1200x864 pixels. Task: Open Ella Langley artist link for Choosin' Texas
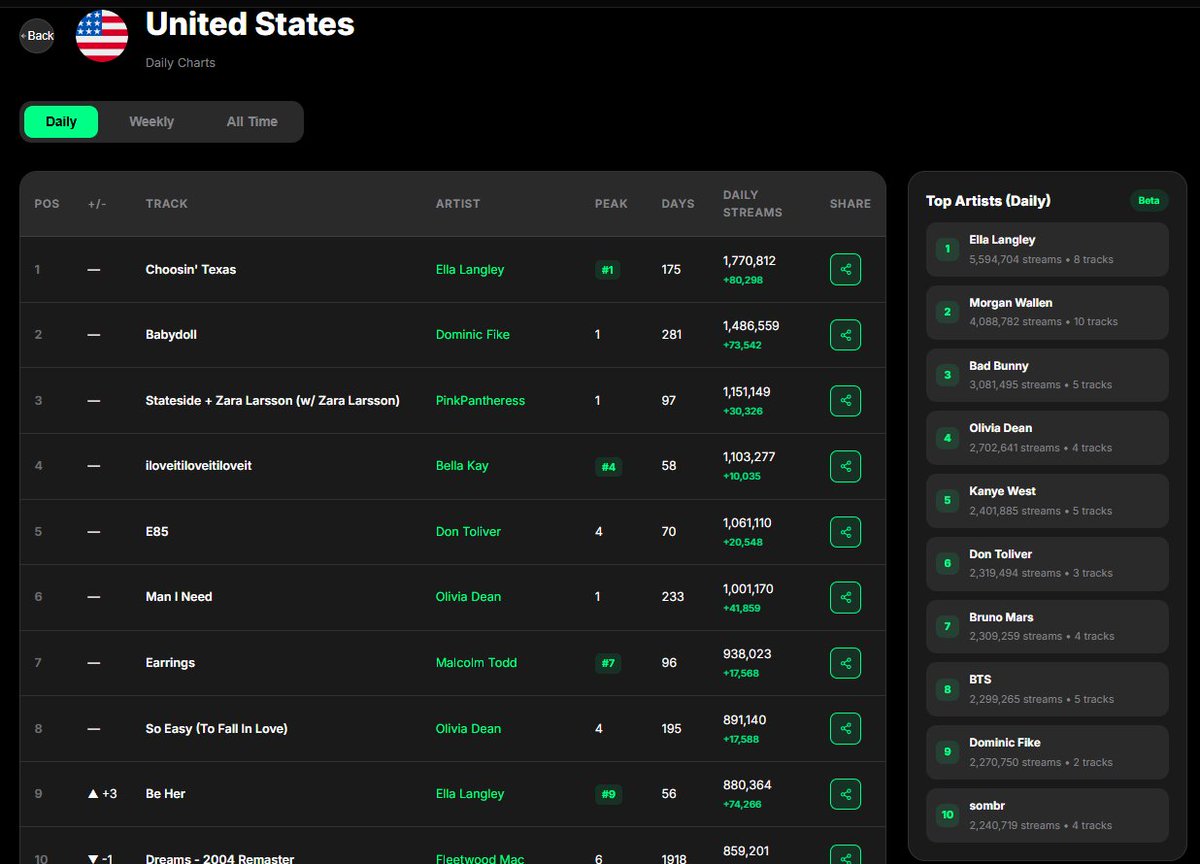[470, 269]
